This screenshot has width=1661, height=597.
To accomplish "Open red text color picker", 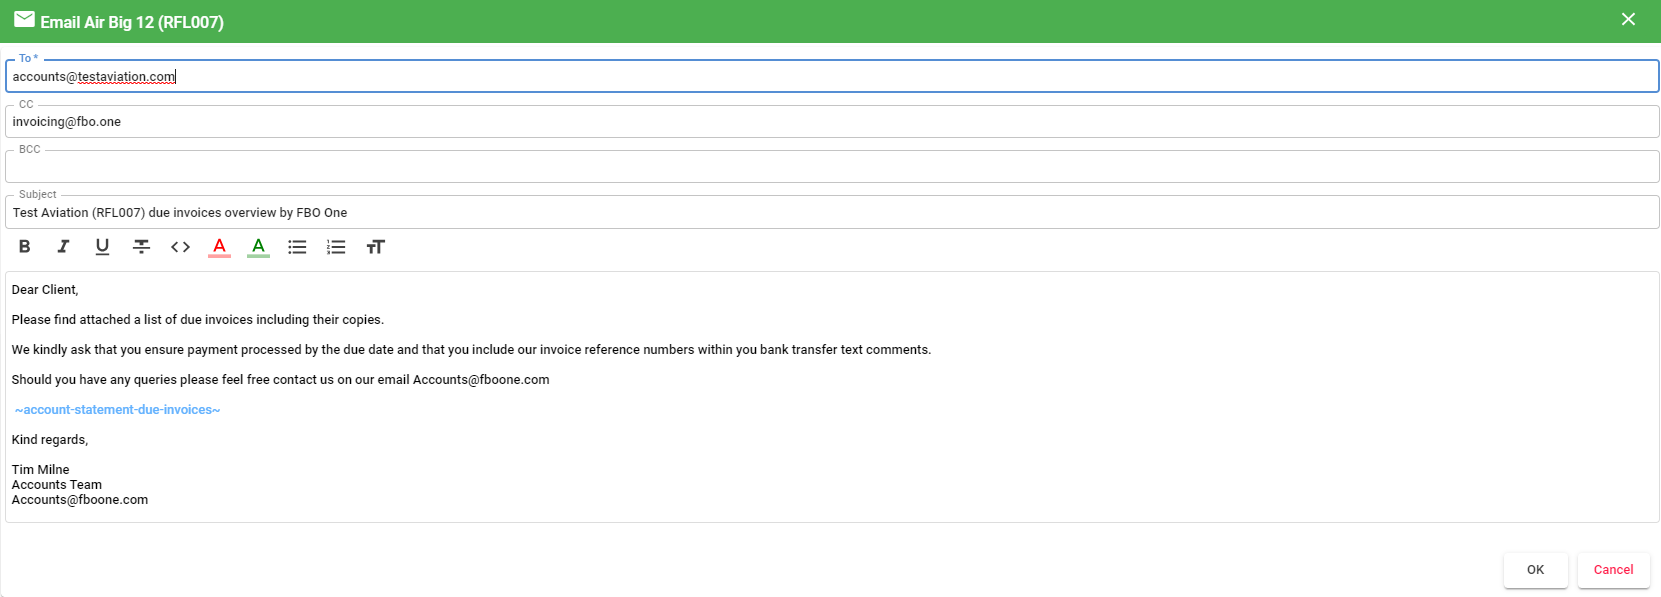I will click(x=219, y=247).
